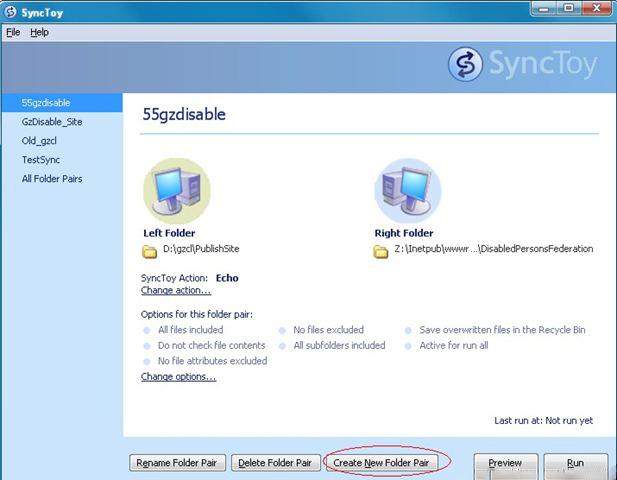Screen dimensions: 617x480
Task: Click the Right Folder label
Action: (x=404, y=233)
